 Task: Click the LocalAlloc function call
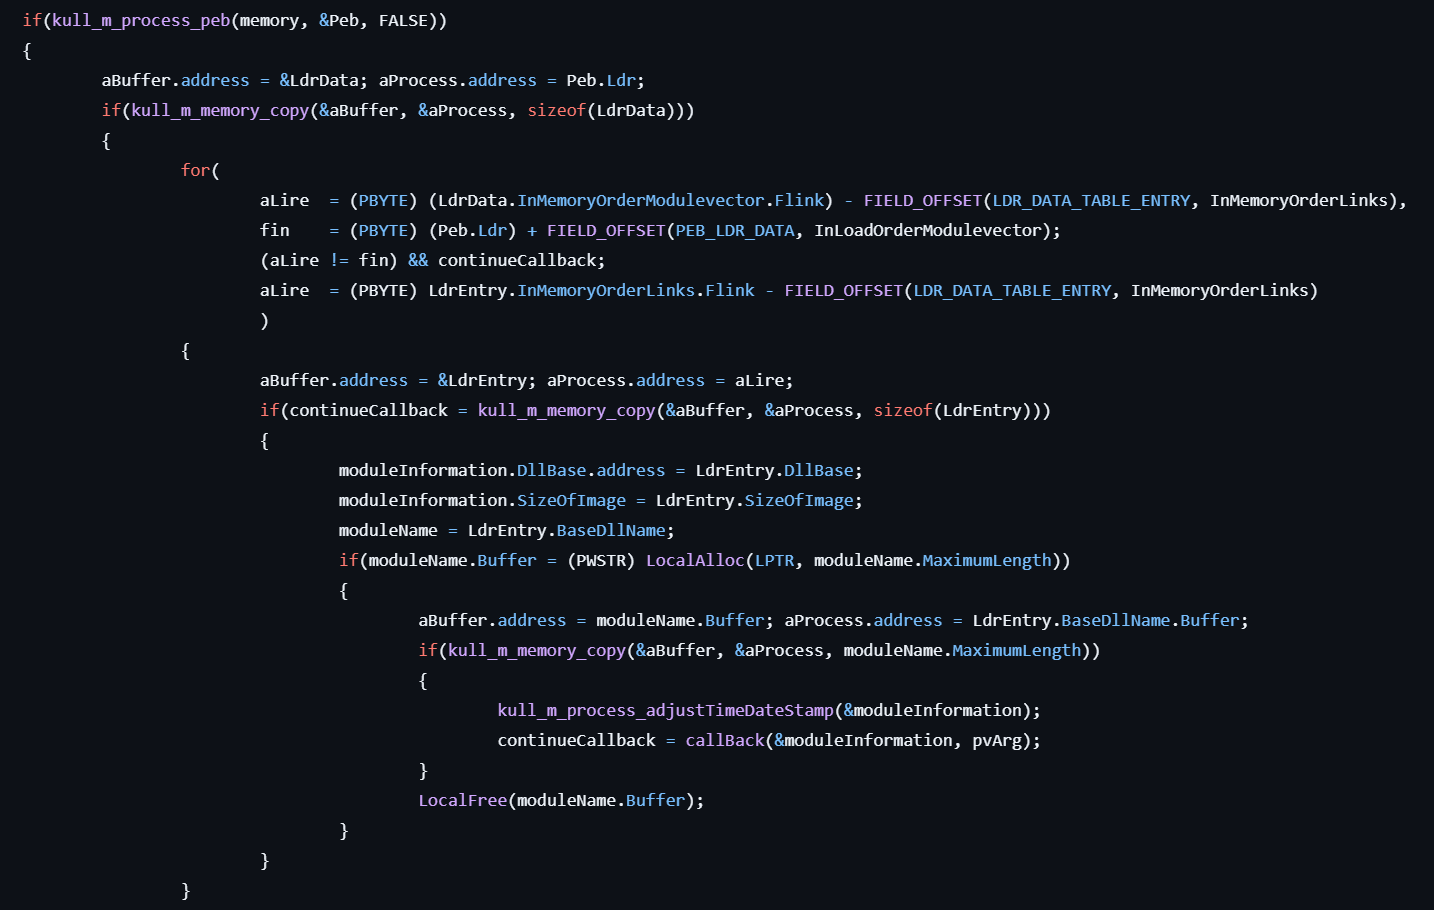[695, 560]
